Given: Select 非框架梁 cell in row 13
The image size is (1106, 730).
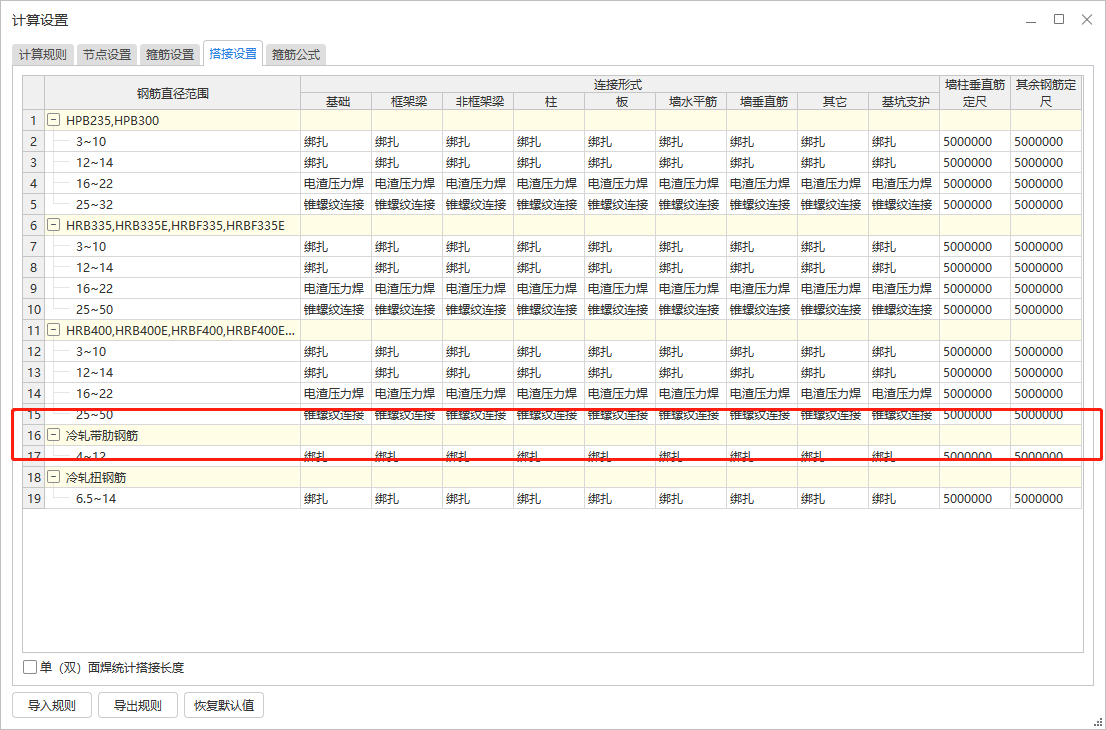Looking at the screenshot, I should [x=478, y=372].
